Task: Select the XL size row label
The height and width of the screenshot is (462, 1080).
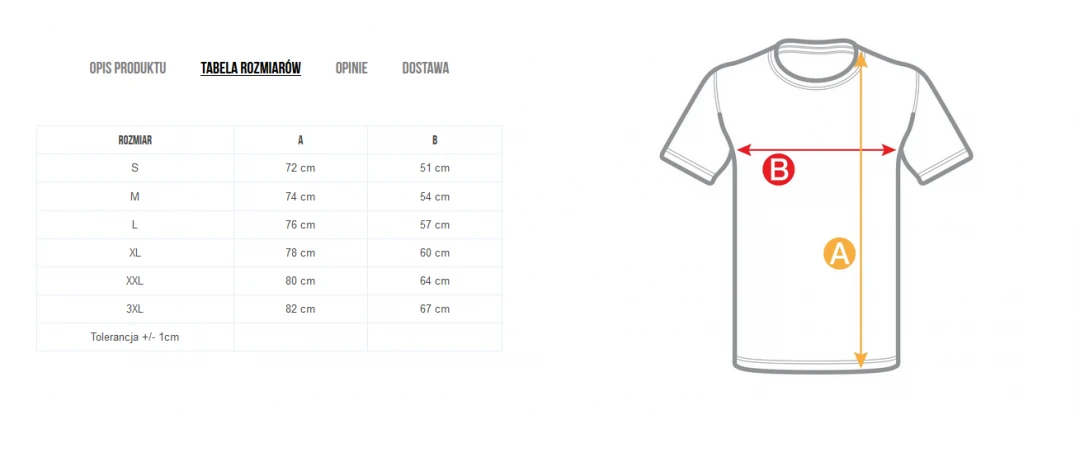Action: pyautogui.click(x=135, y=253)
